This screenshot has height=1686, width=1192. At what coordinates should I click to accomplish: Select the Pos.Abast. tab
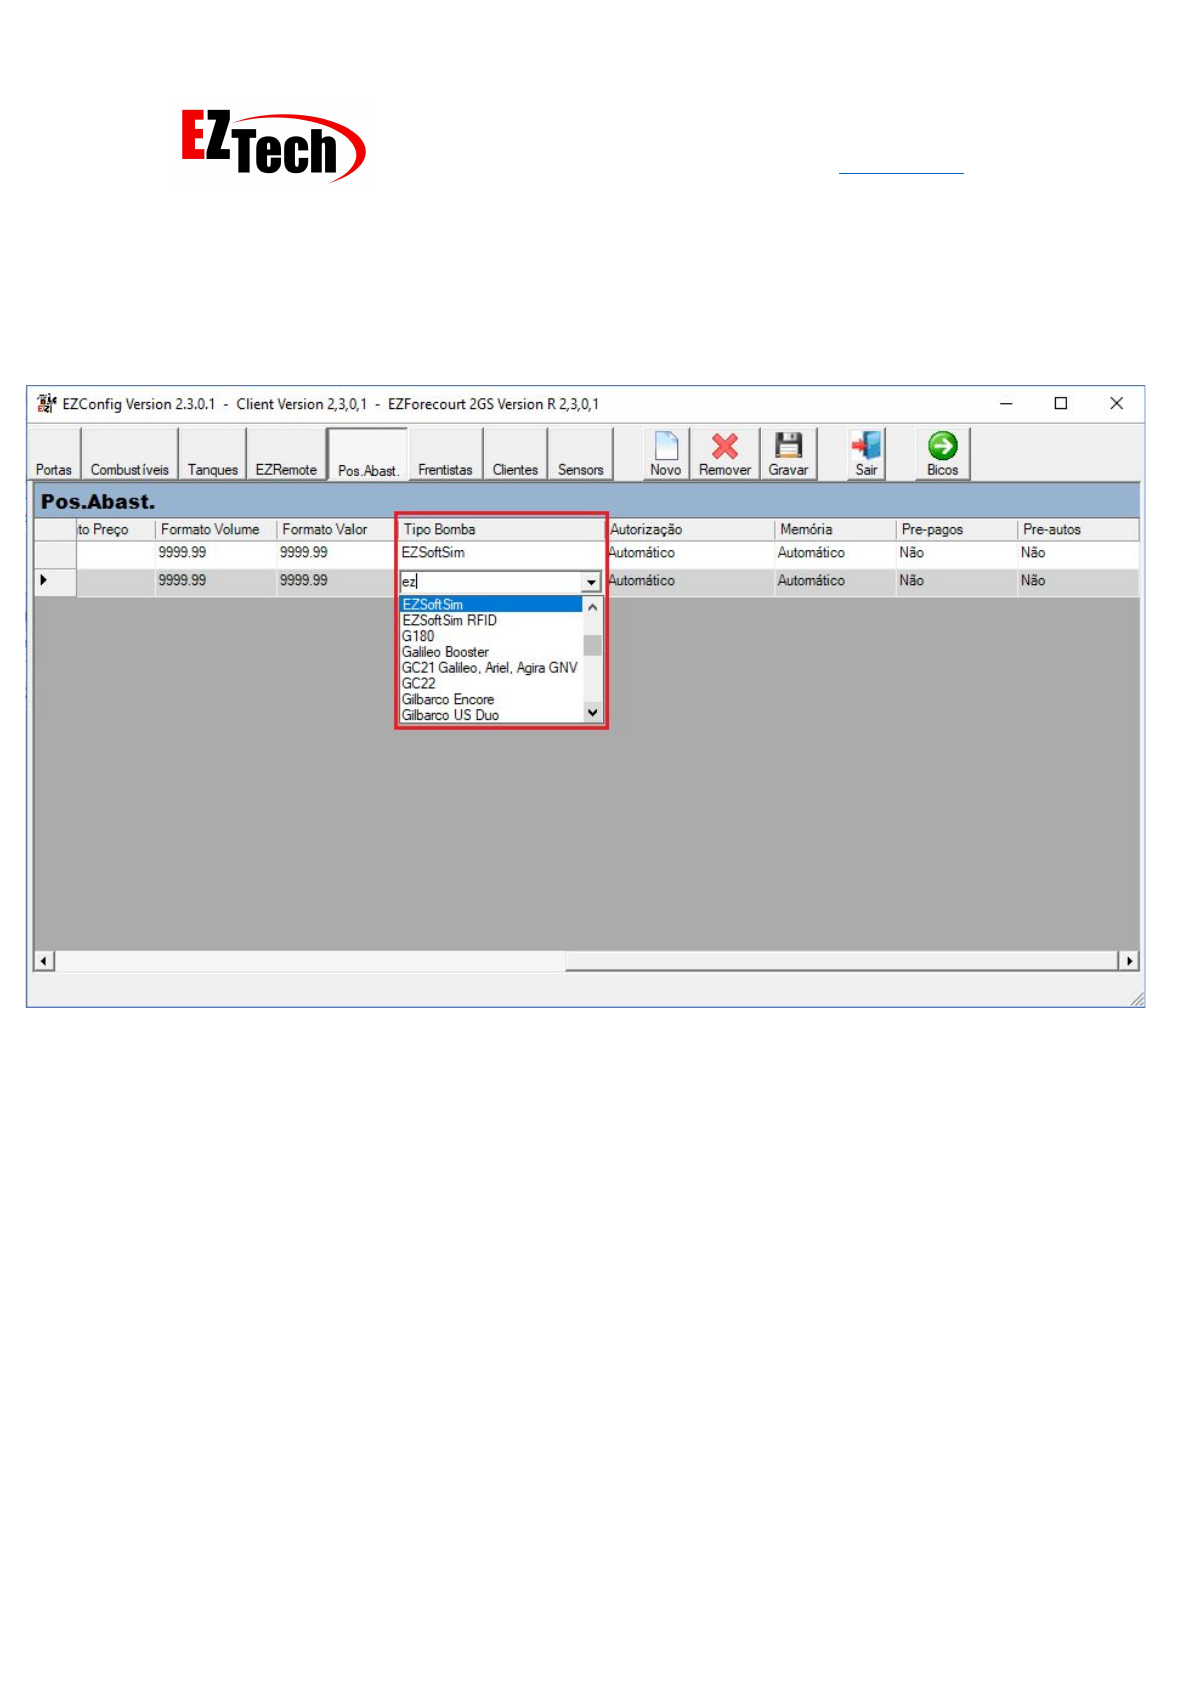pos(368,455)
